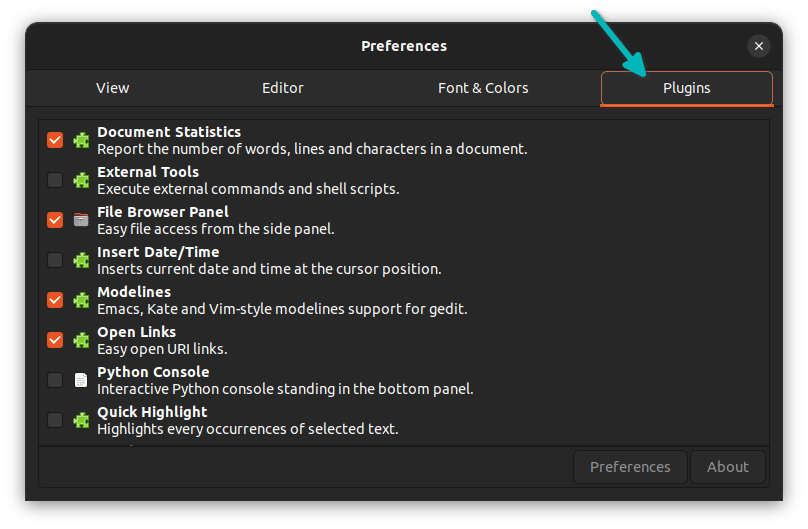Click the Modelines plugin icon
This screenshot has height=529, width=808.
click(x=81, y=300)
